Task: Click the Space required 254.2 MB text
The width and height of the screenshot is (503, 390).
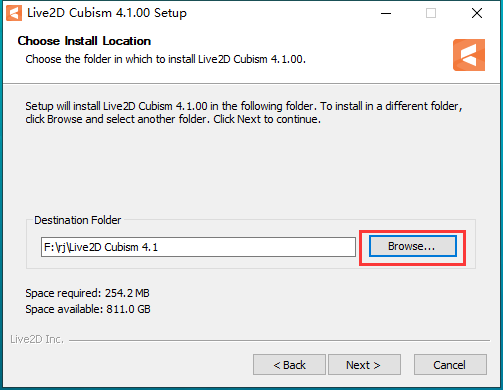Action: [87, 293]
